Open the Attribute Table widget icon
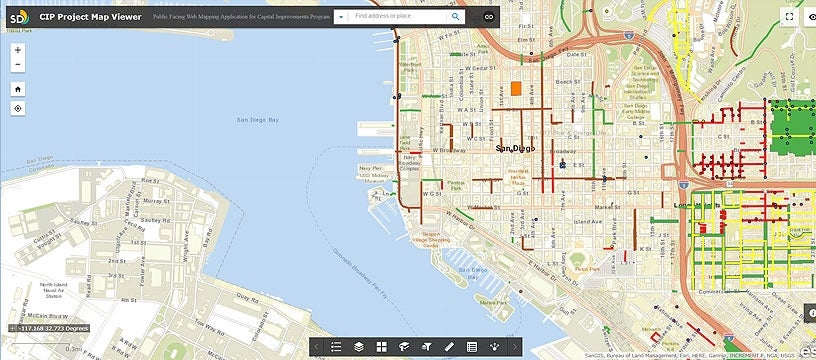Viewport: 816px width, 360px height. (x=472, y=347)
